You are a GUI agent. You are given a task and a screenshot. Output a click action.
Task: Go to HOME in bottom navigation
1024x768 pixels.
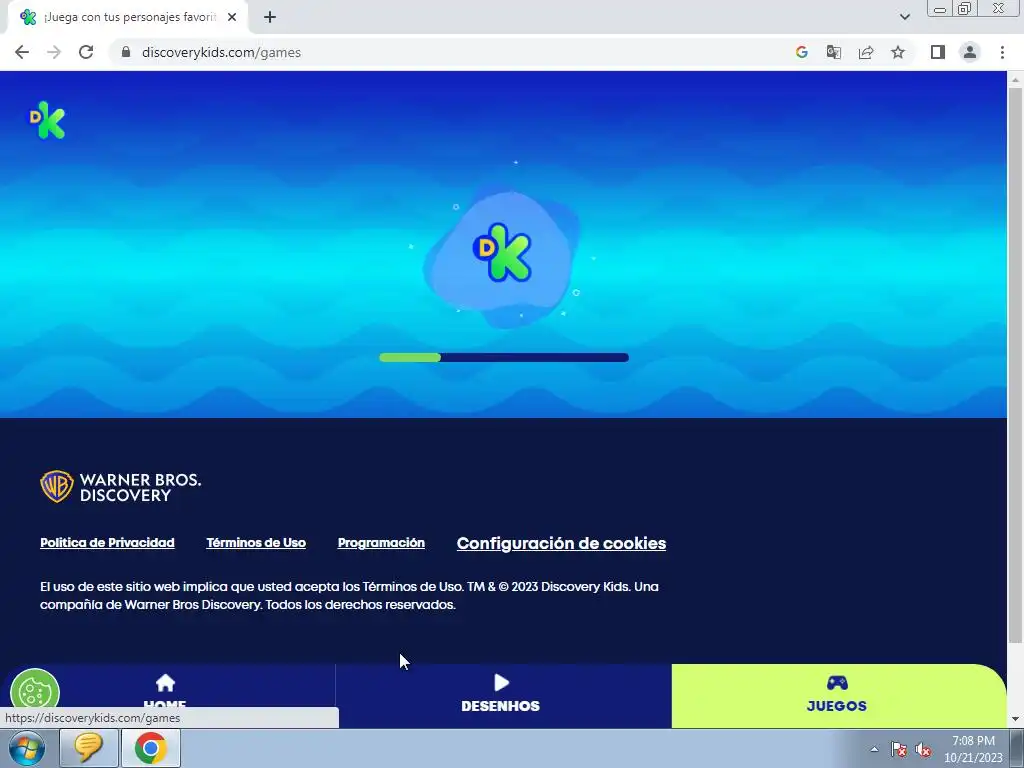(x=165, y=694)
